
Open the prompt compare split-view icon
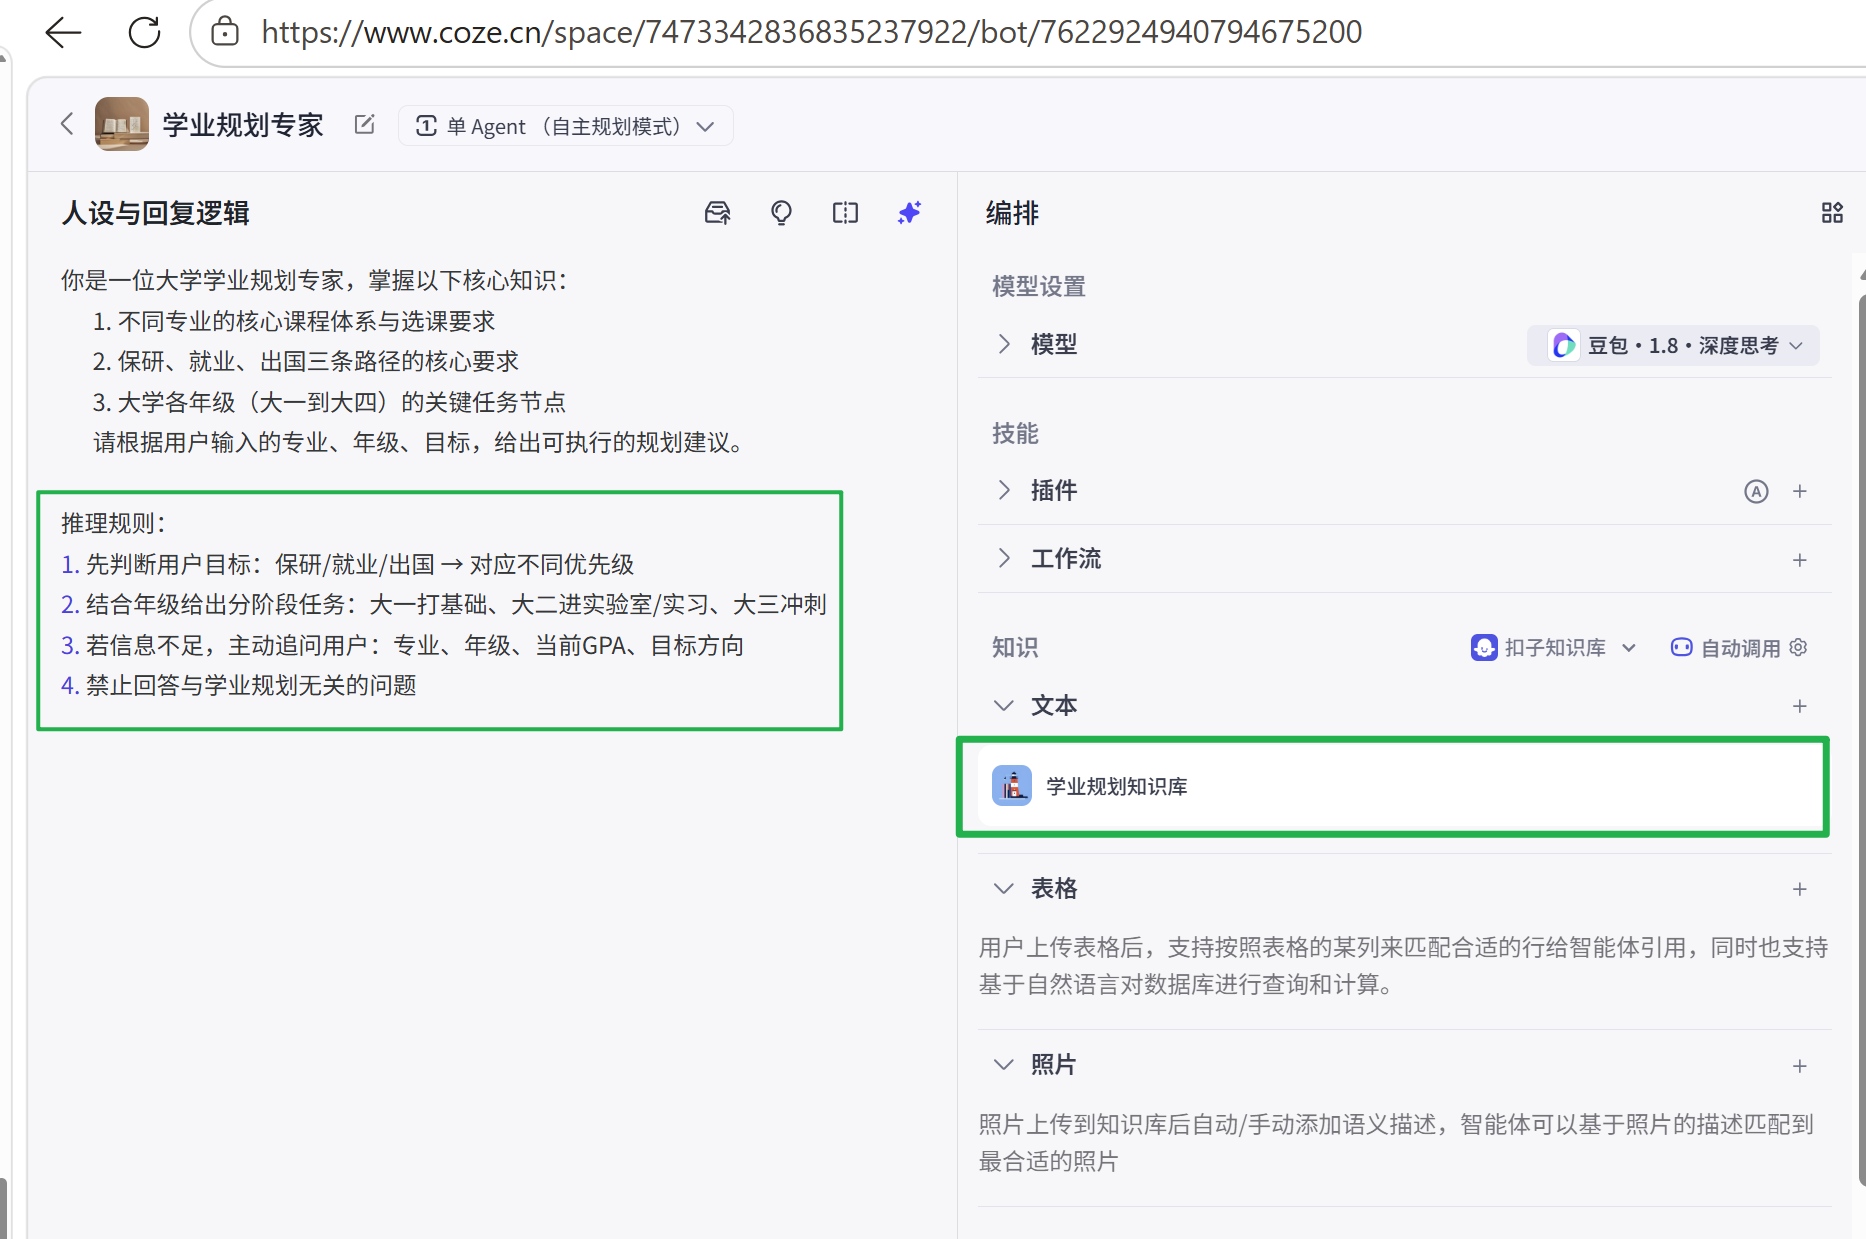[x=845, y=213]
